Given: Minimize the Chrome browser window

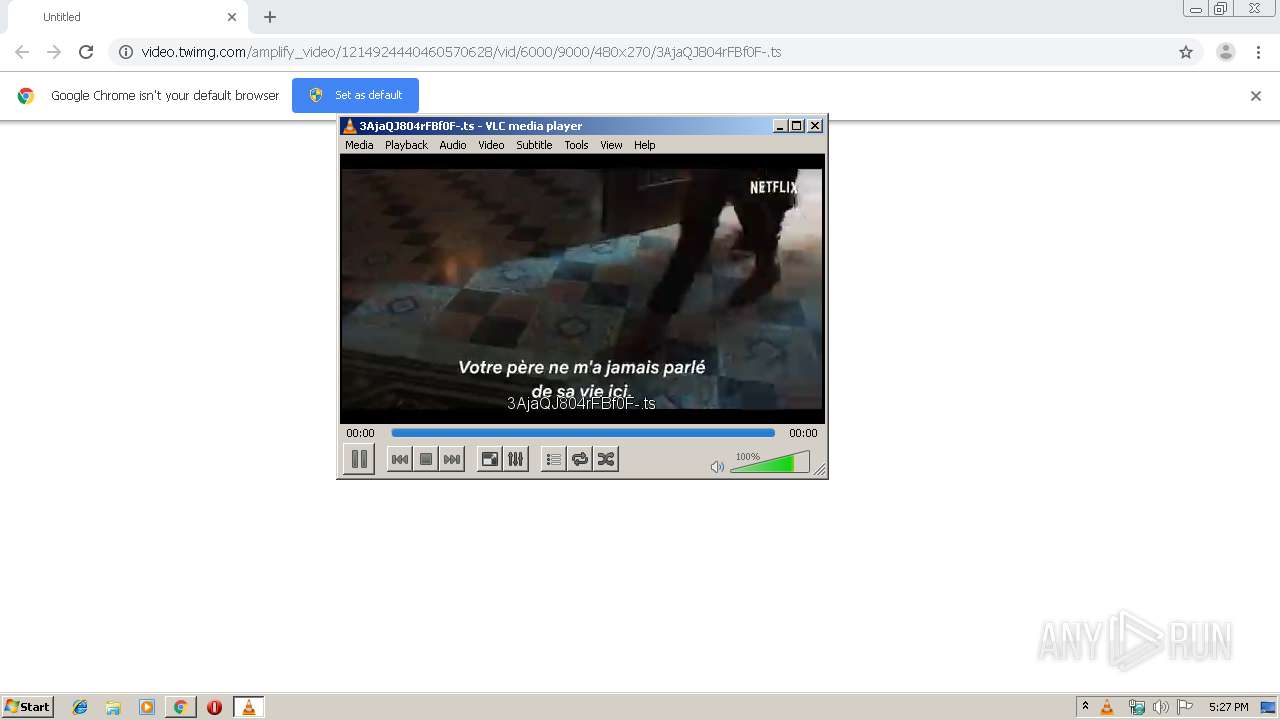Looking at the screenshot, I should point(1196,9).
